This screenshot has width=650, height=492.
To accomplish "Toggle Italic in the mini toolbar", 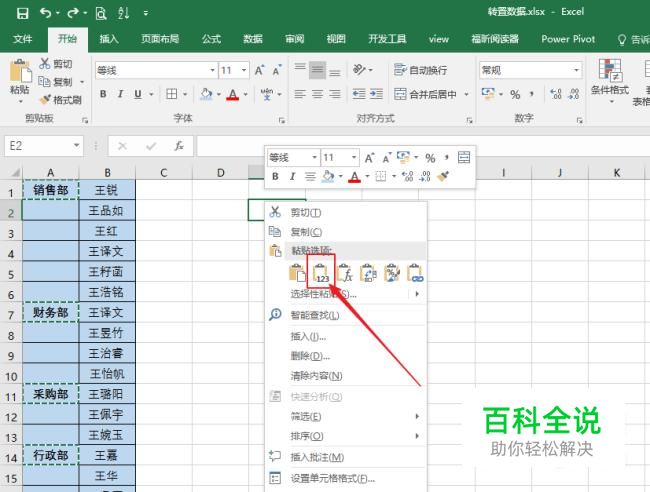I will 293,177.
